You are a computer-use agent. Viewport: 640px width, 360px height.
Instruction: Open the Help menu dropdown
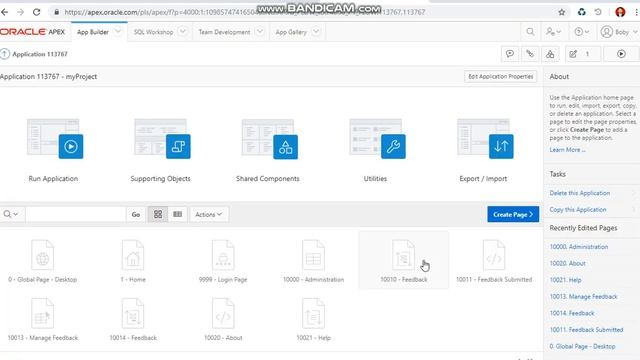coord(581,31)
